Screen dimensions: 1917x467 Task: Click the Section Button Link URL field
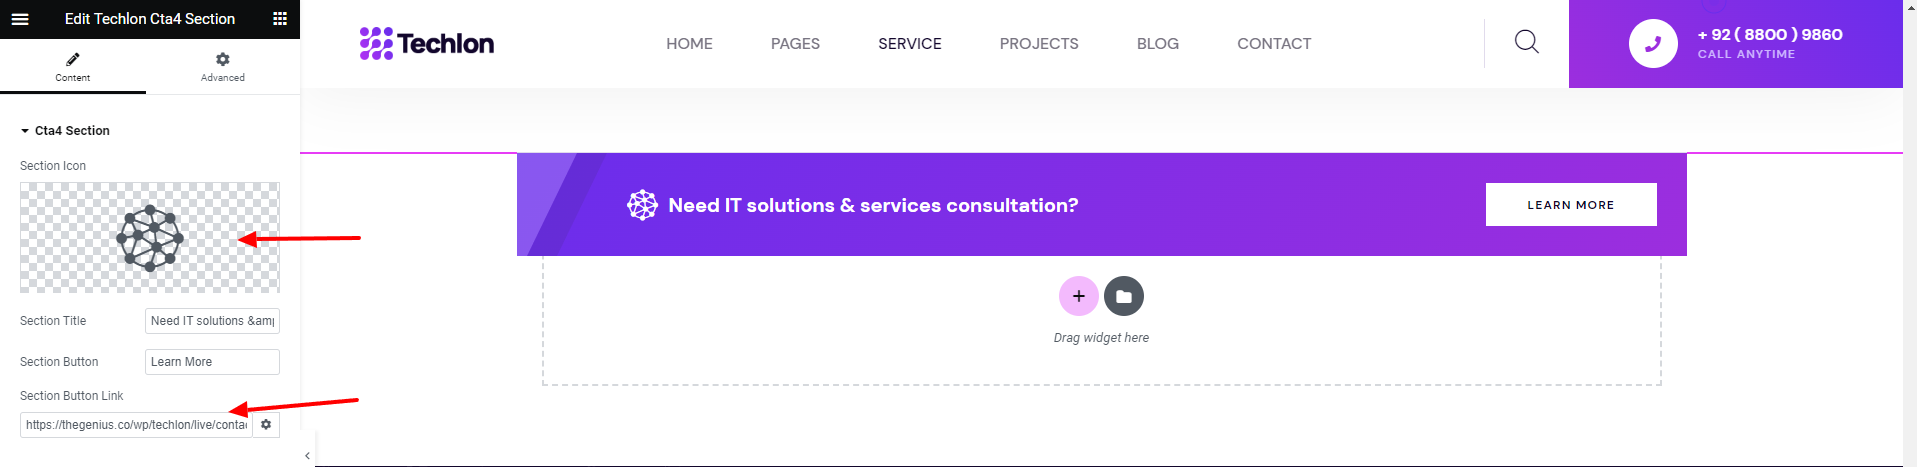coord(136,425)
